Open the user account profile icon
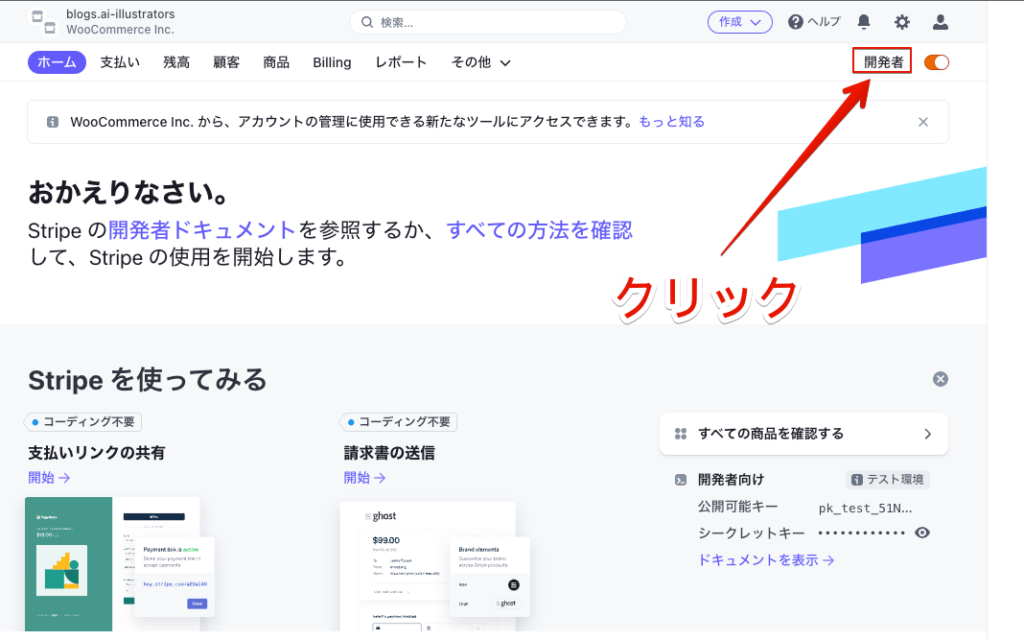Viewport: 1024px width, 640px height. click(940, 22)
